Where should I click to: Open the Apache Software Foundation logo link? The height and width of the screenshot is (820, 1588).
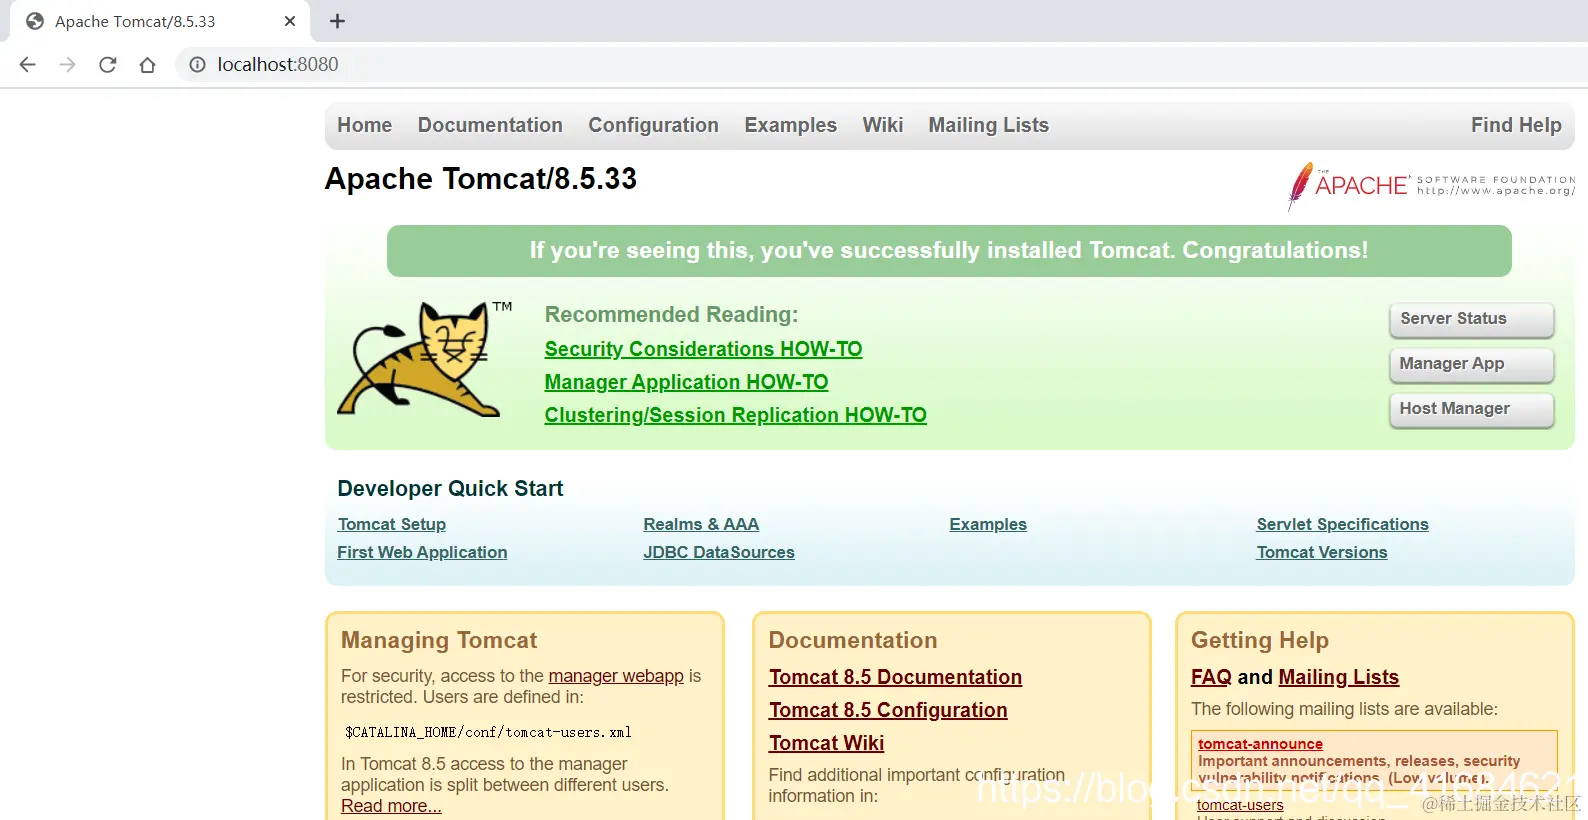coord(1430,186)
